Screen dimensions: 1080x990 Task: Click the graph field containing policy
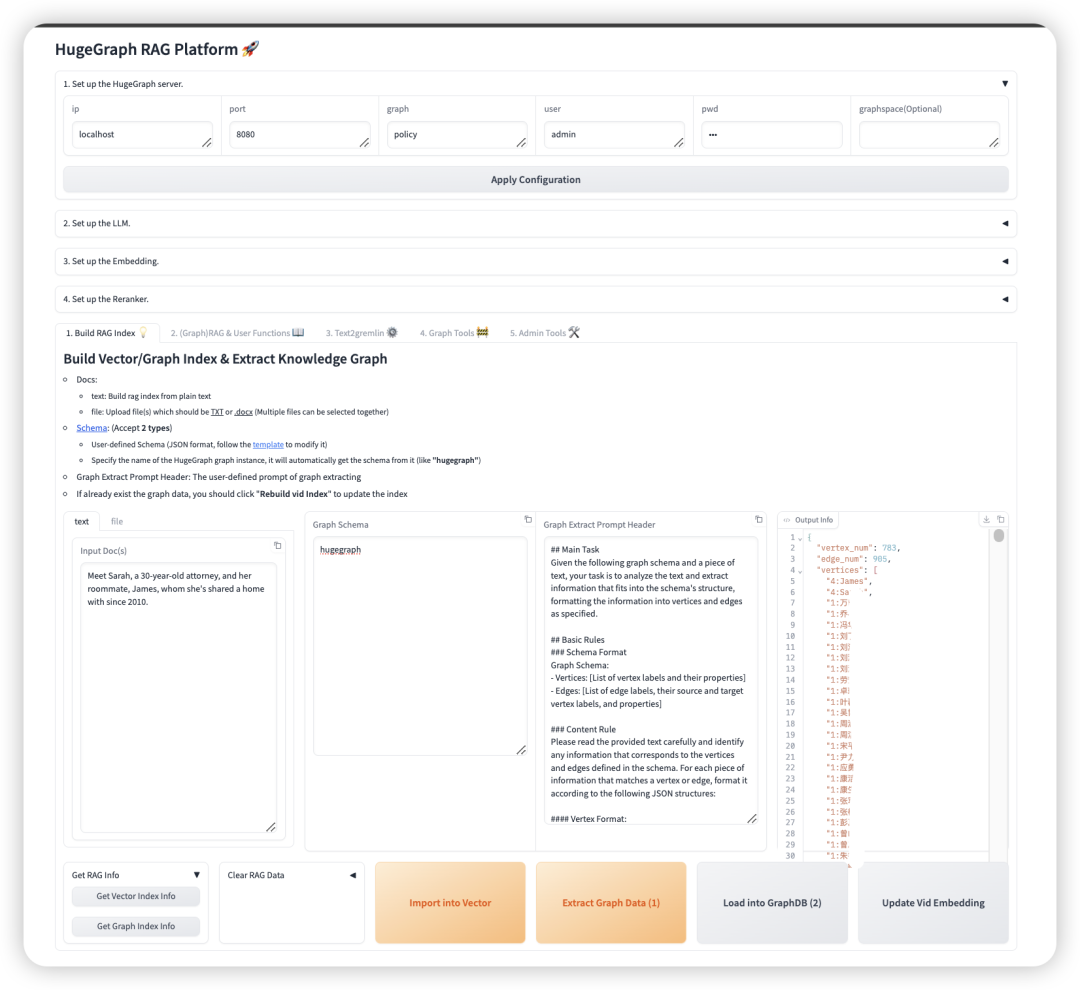click(457, 135)
